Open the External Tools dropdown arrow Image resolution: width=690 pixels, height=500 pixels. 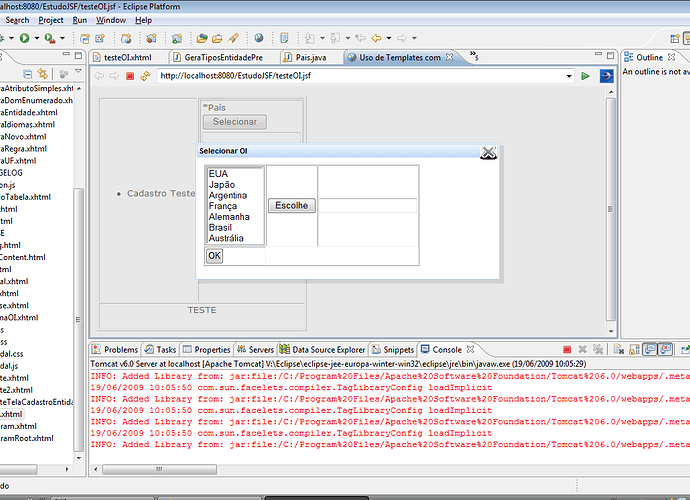point(62,38)
